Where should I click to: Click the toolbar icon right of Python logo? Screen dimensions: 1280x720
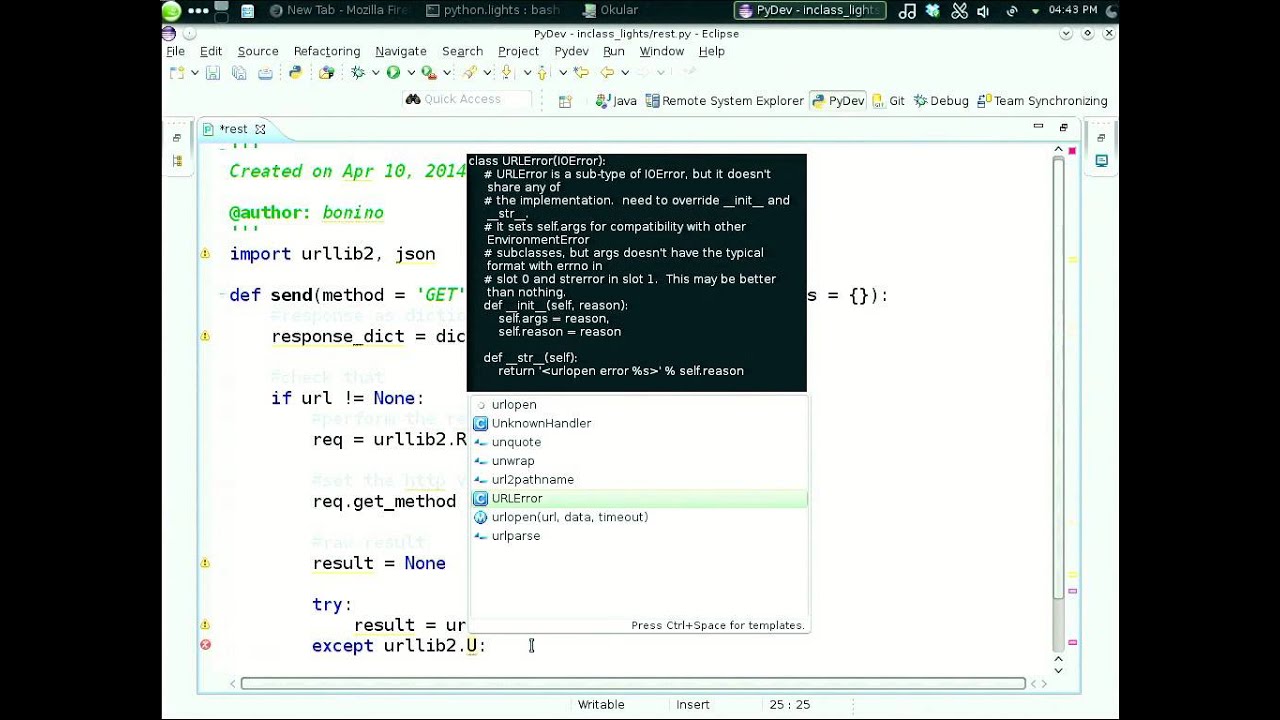tap(326, 72)
